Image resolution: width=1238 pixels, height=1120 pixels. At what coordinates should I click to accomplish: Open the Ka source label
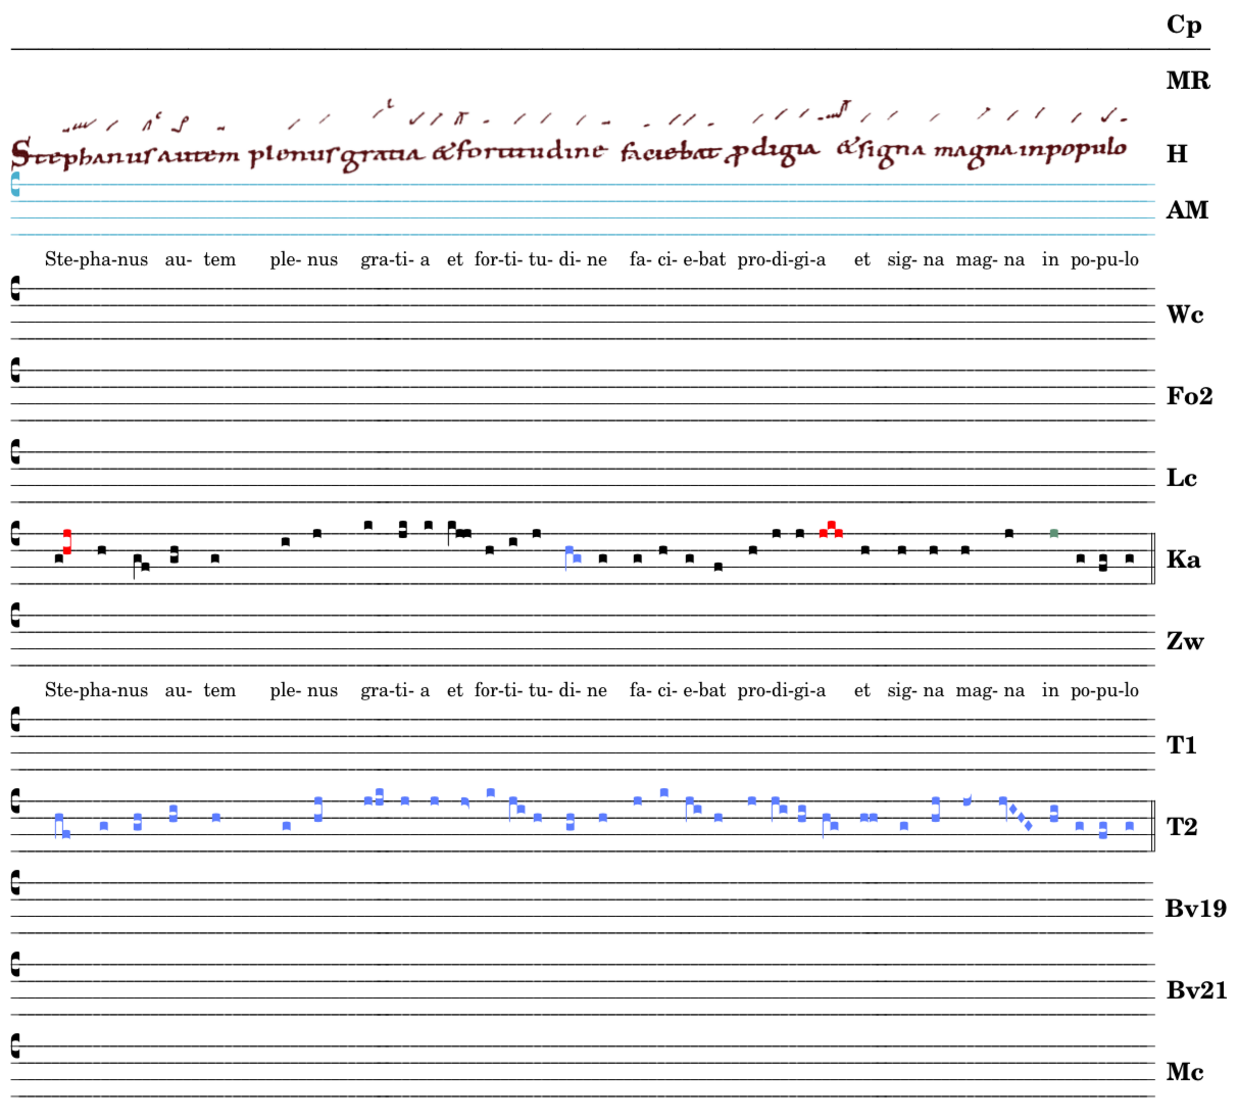pyautogui.click(x=1183, y=560)
